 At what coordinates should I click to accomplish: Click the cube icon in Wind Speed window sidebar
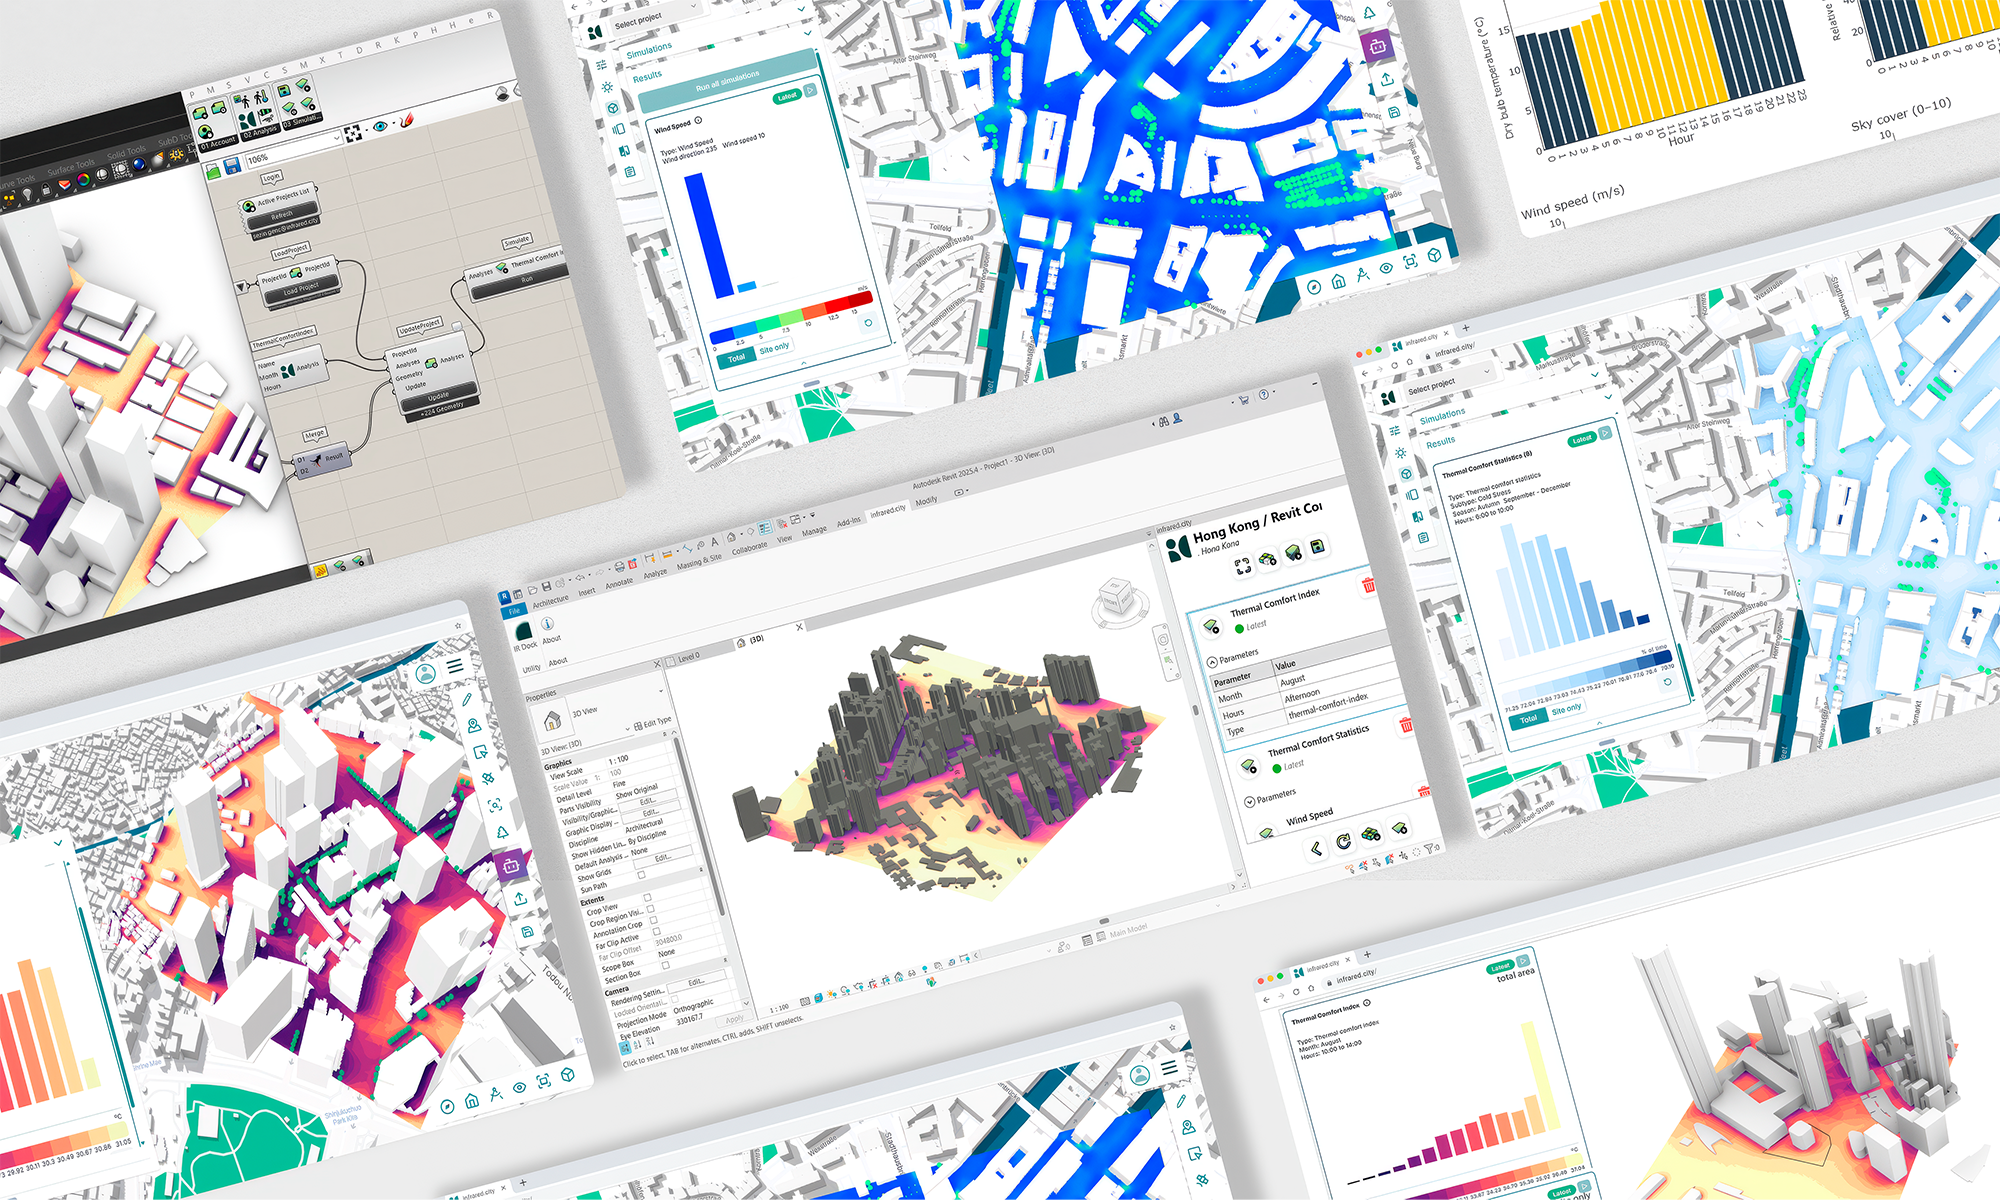(611, 108)
